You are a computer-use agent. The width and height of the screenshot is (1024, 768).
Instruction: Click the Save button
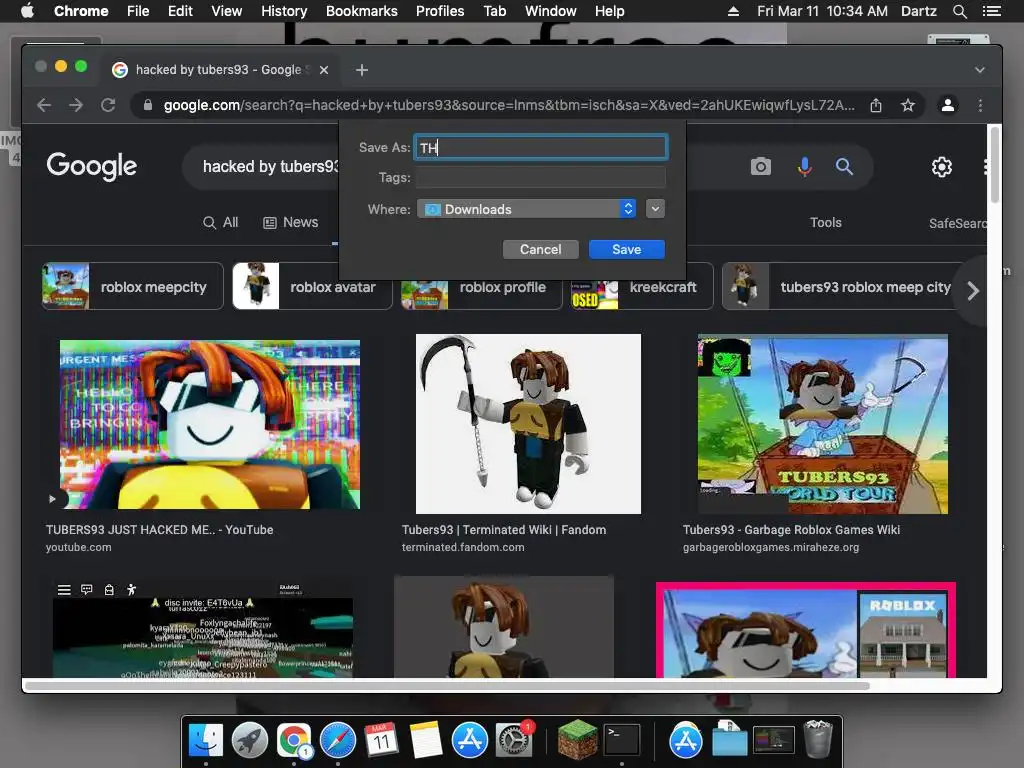627,249
